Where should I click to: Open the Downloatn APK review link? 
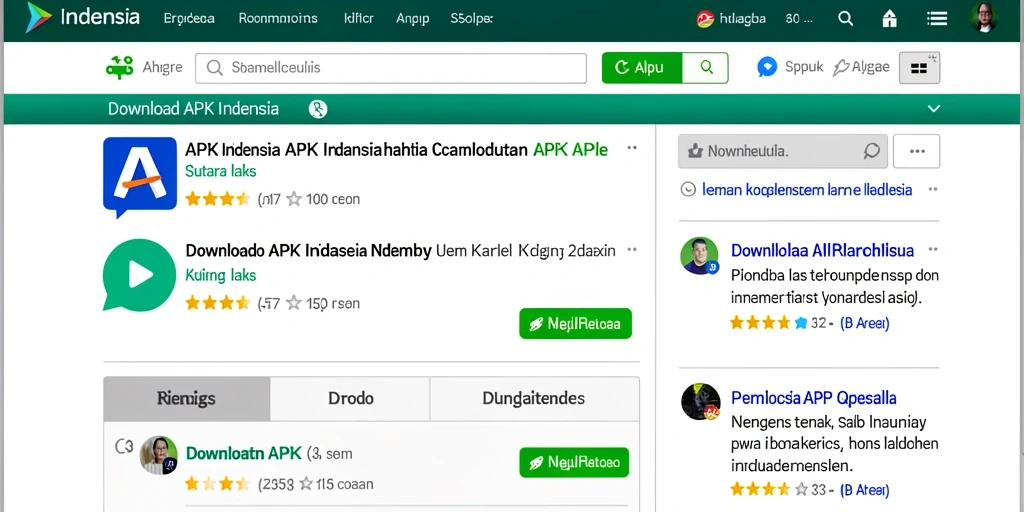[244, 453]
